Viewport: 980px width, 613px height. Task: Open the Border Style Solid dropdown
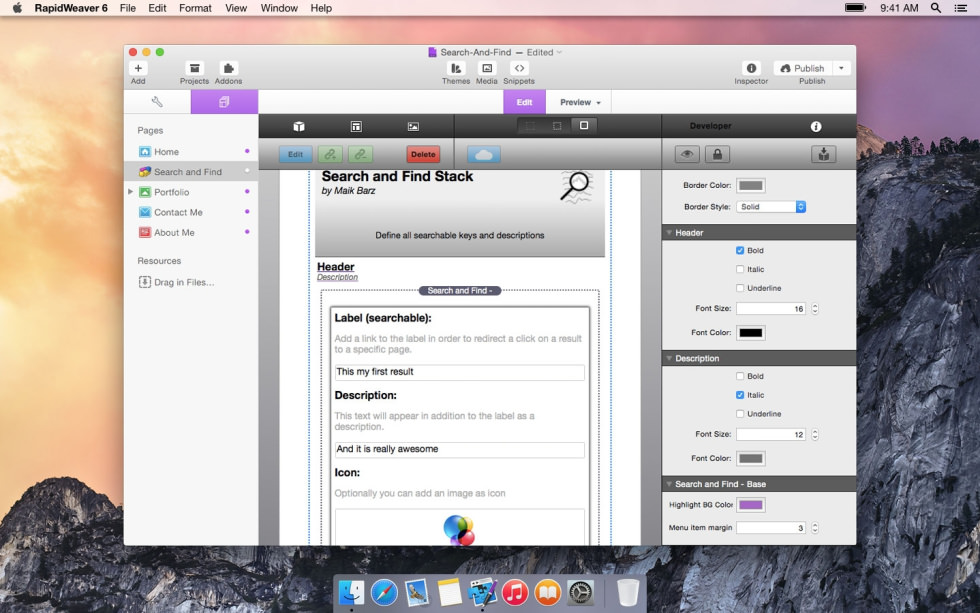coord(771,207)
